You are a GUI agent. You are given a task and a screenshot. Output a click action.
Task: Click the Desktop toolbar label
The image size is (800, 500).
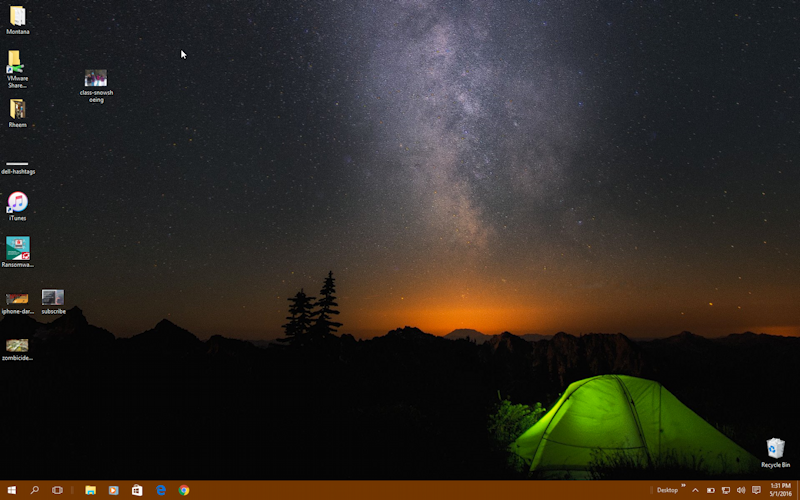click(x=667, y=490)
